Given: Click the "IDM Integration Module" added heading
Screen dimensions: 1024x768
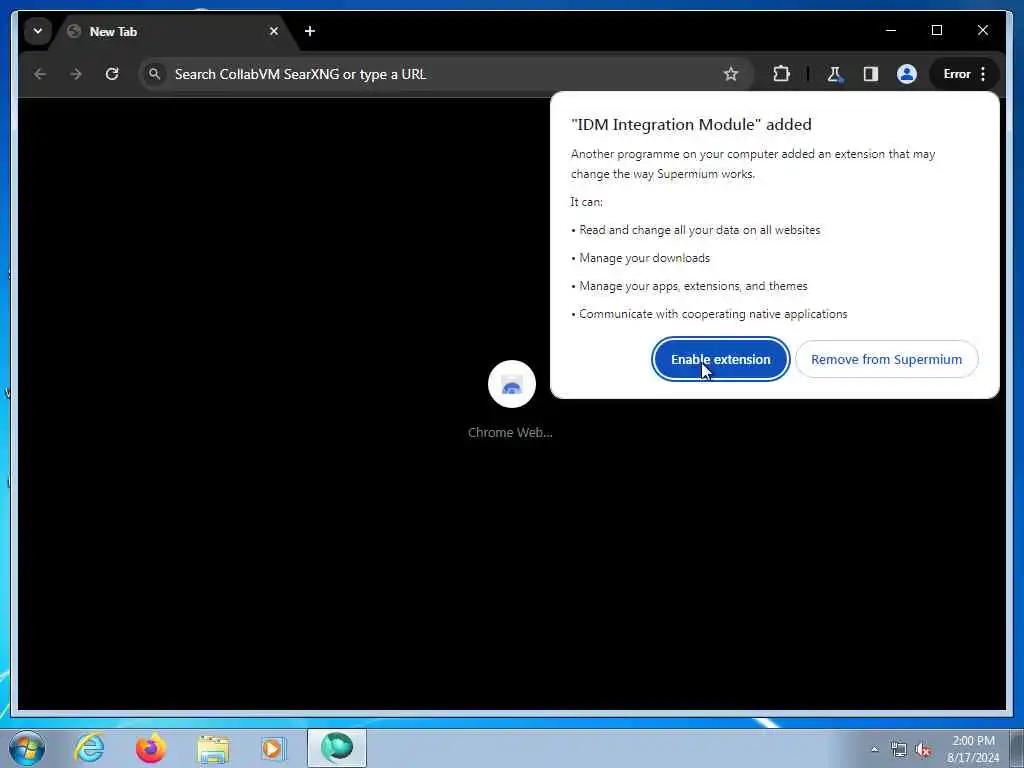Looking at the screenshot, I should 691,124.
